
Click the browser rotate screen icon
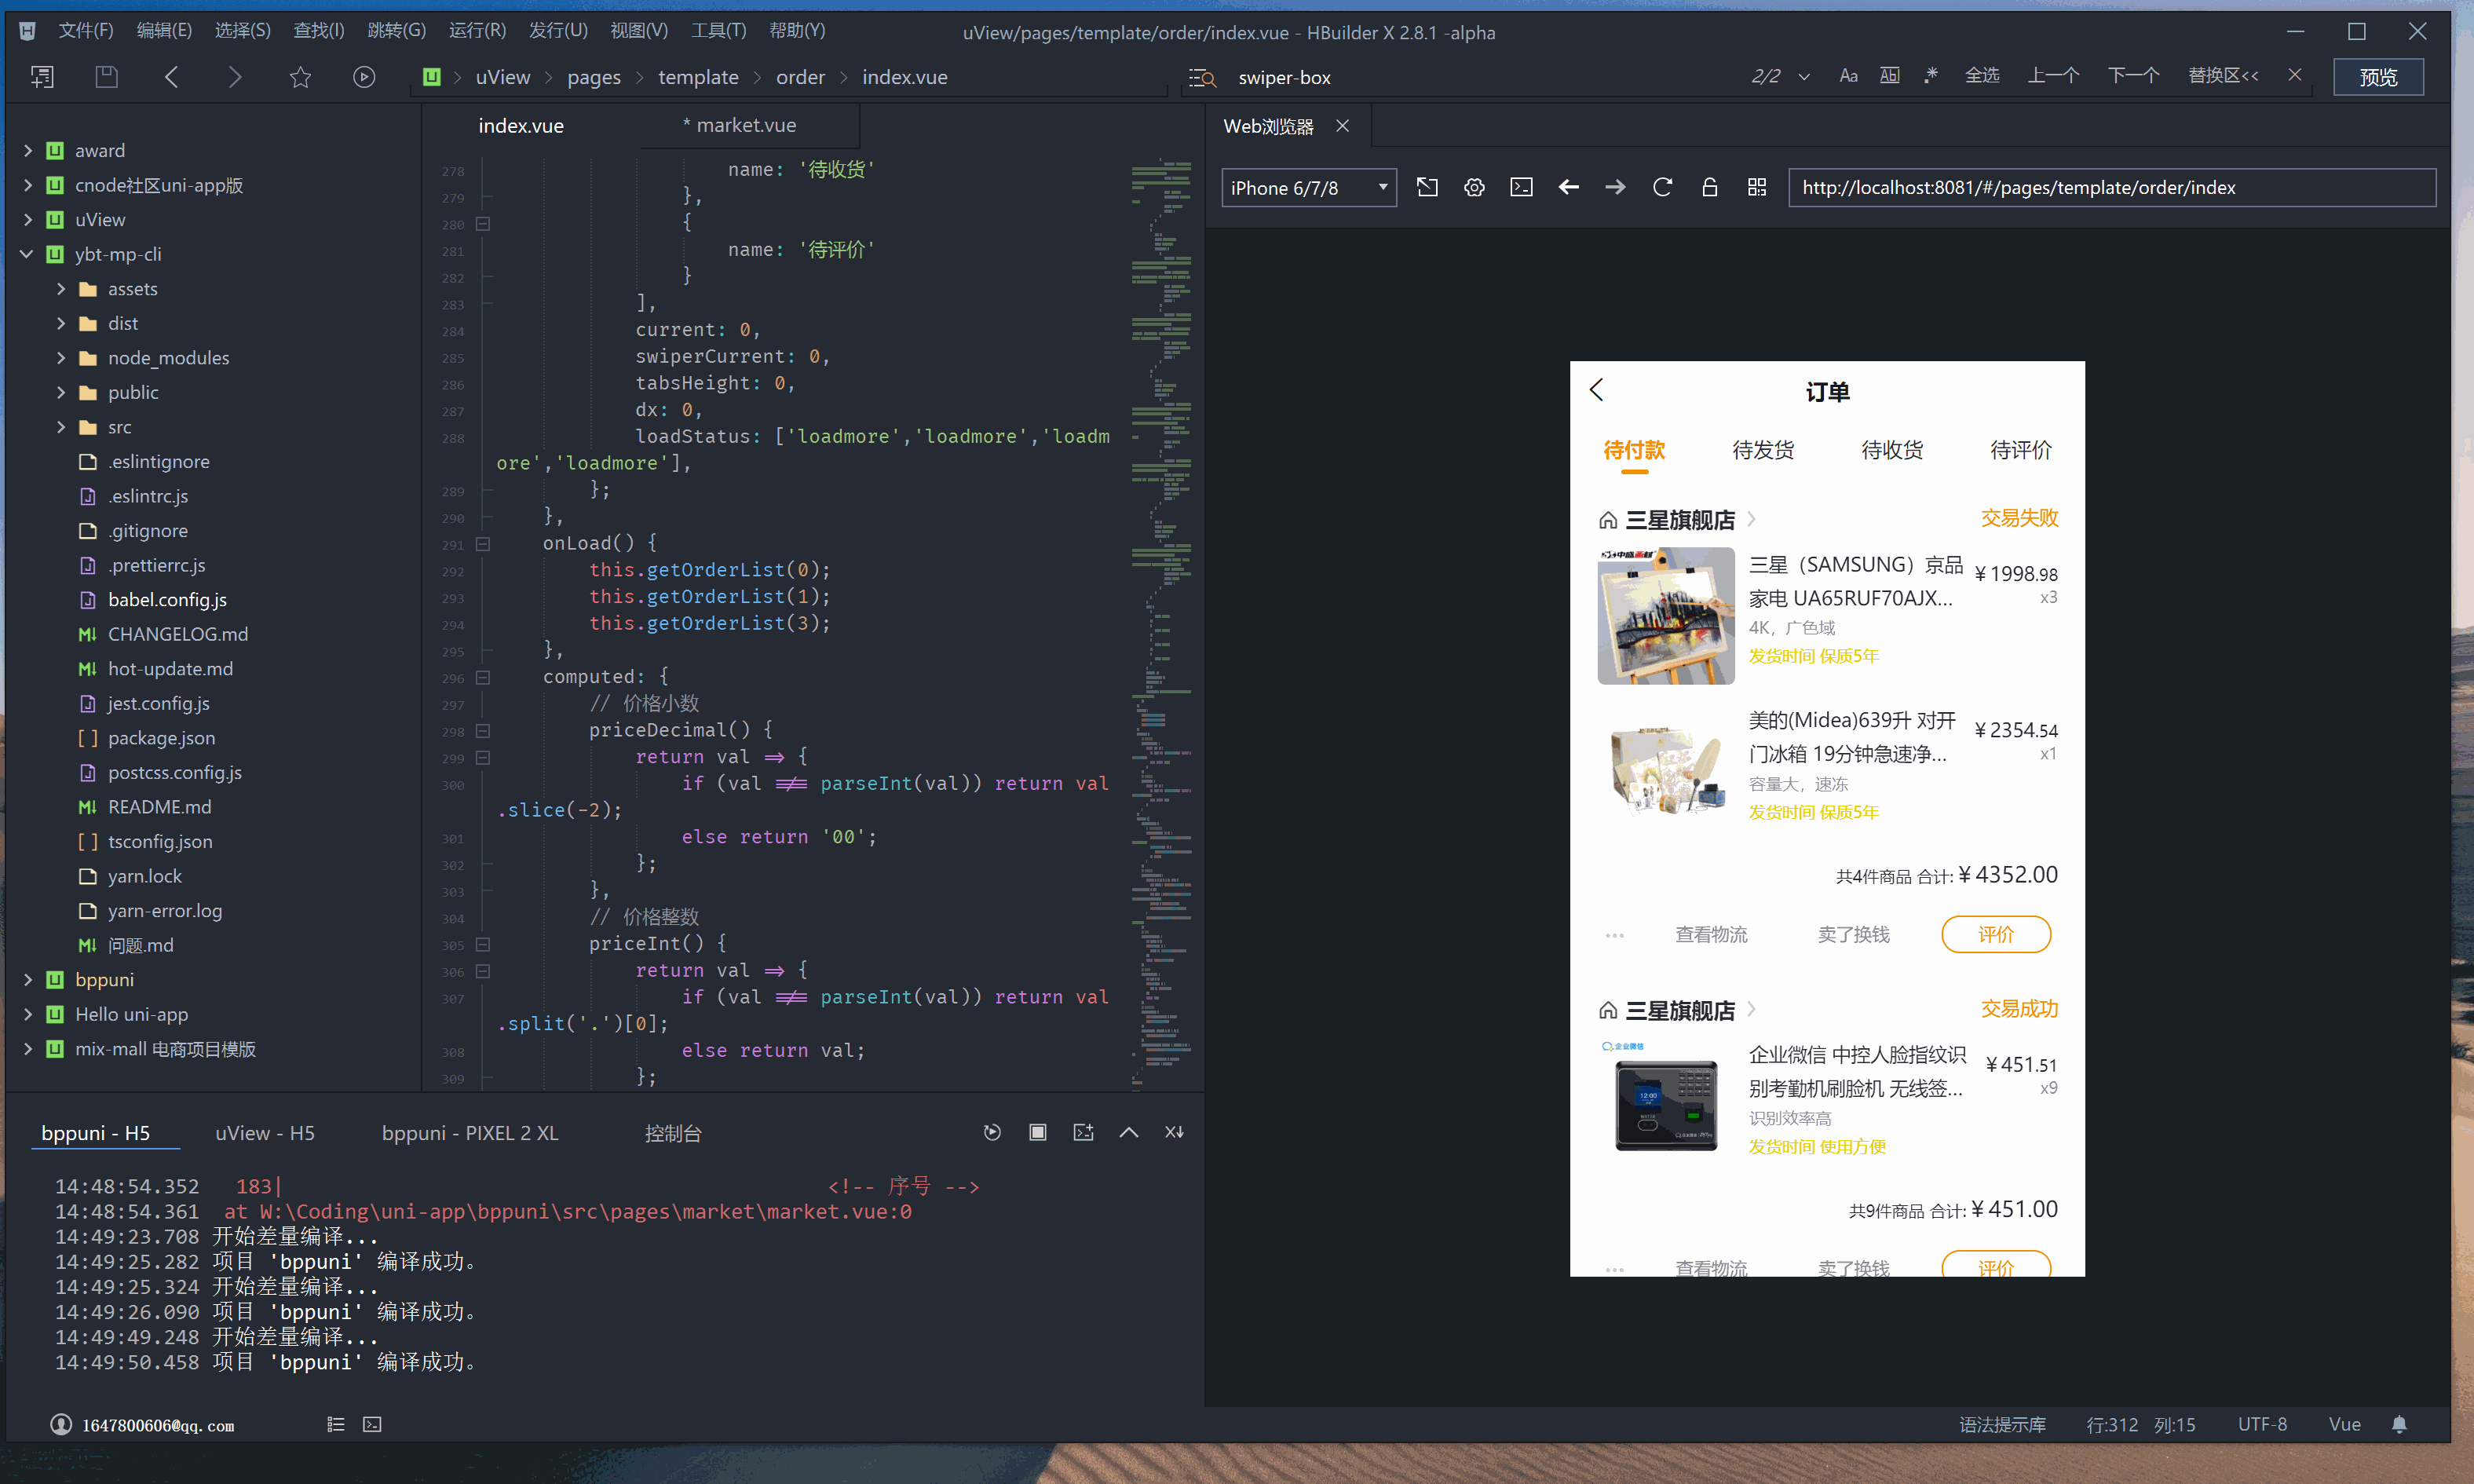[1427, 187]
